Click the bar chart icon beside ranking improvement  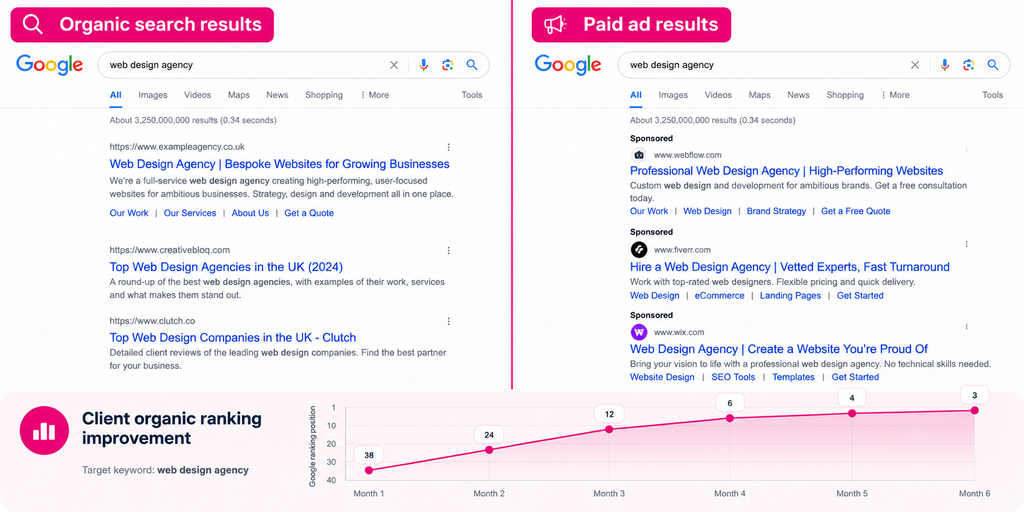(x=44, y=430)
